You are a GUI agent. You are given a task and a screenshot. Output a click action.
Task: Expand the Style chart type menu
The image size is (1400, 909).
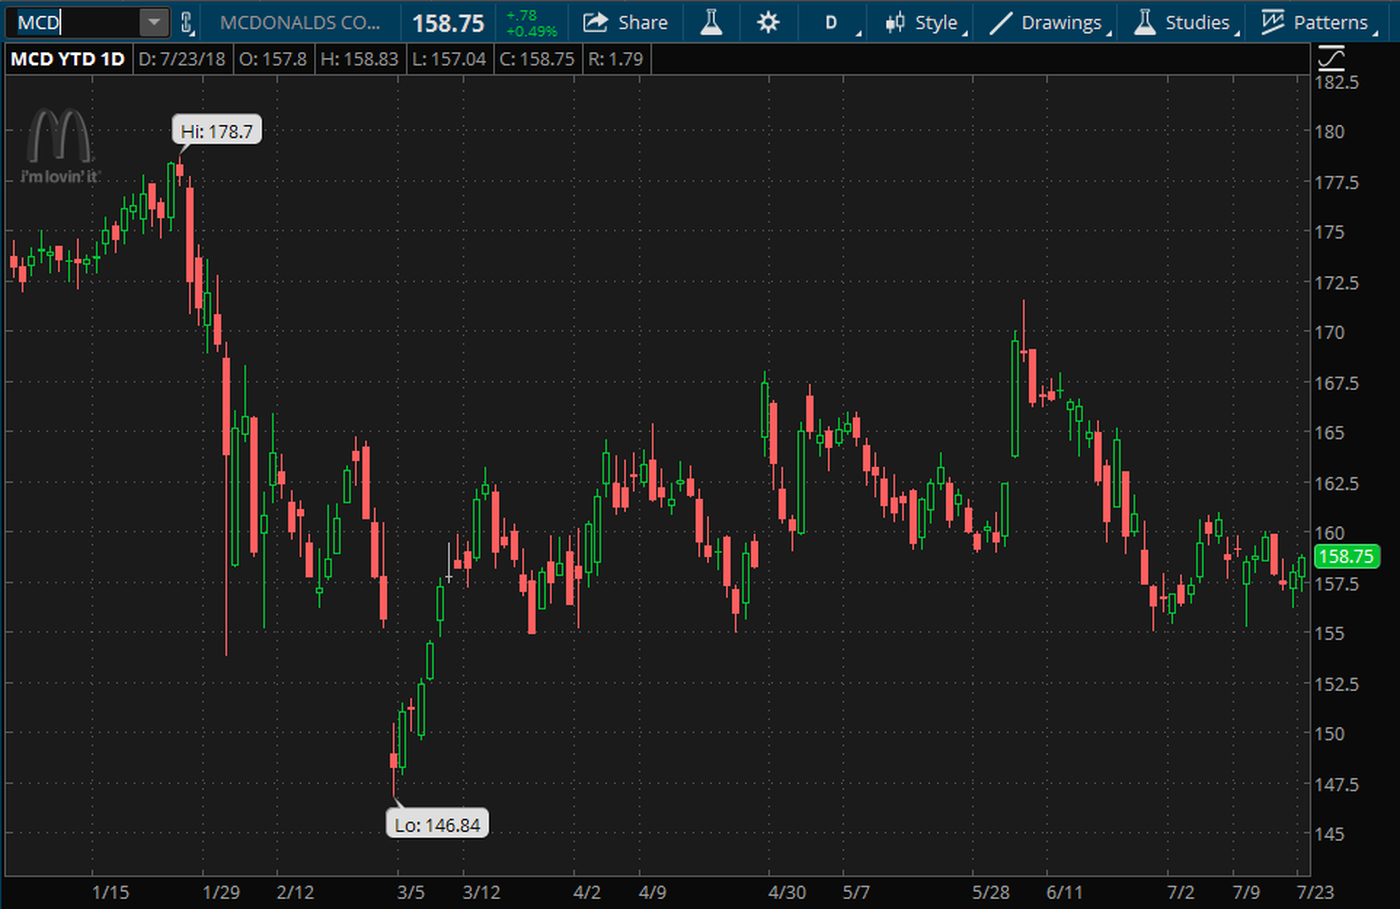coord(924,22)
